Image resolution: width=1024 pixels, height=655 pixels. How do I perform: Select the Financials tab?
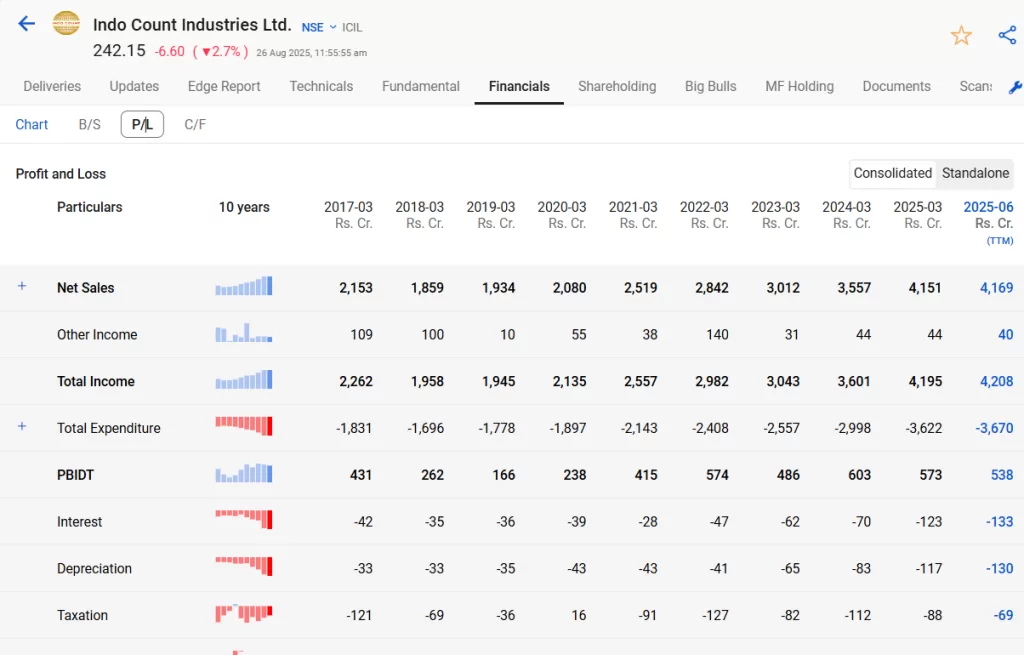(519, 86)
